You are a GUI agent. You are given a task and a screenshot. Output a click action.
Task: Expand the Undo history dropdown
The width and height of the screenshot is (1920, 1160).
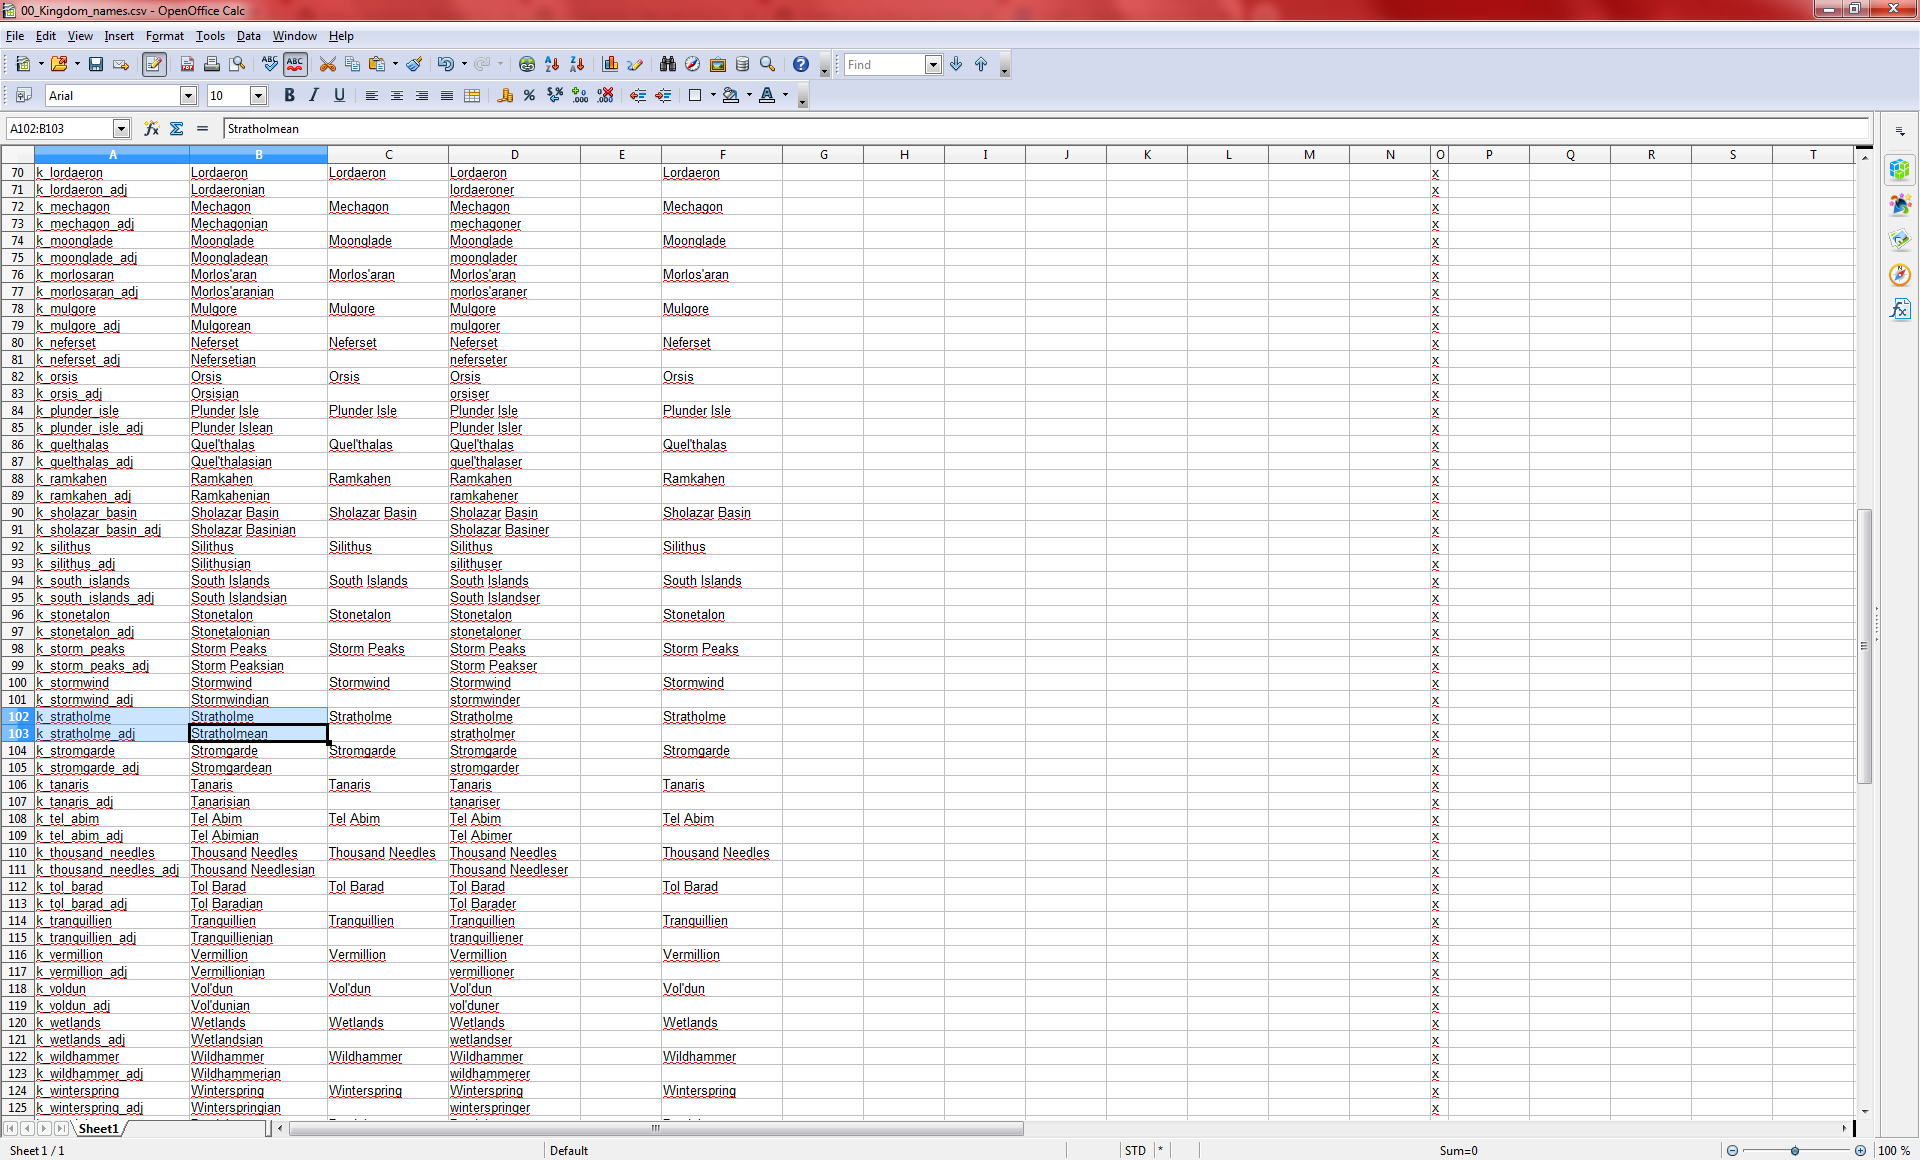point(464,65)
